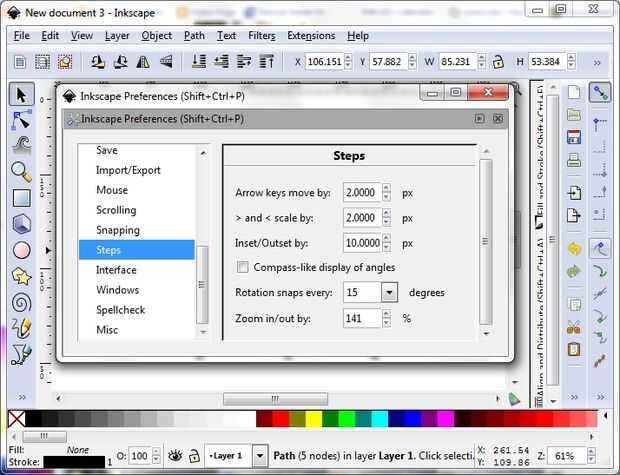Screen dimensions: 620x475
Task: Select the Zoom magnifier tool
Action: (21, 172)
